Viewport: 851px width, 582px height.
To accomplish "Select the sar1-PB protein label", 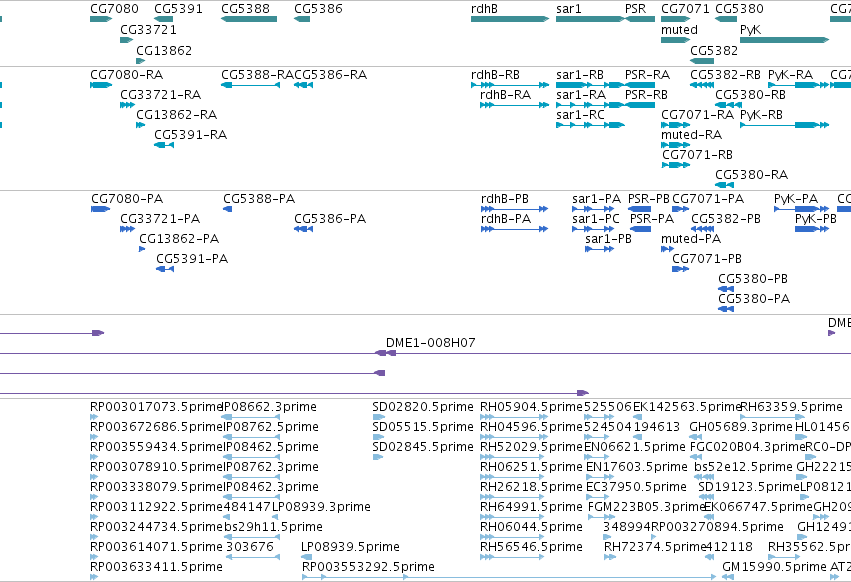I will coord(608,239).
